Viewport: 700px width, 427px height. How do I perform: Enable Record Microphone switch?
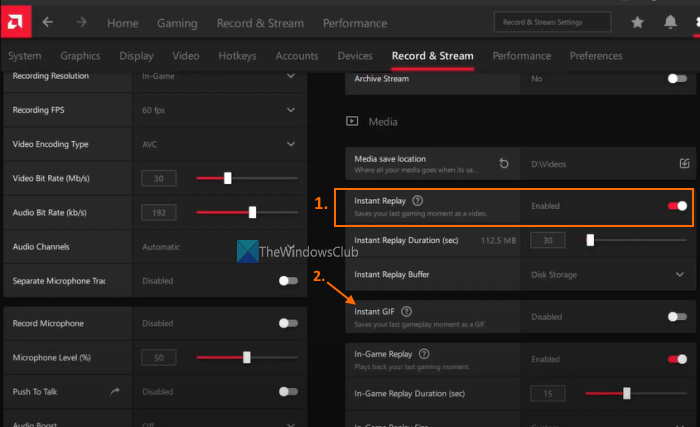click(x=288, y=323)
